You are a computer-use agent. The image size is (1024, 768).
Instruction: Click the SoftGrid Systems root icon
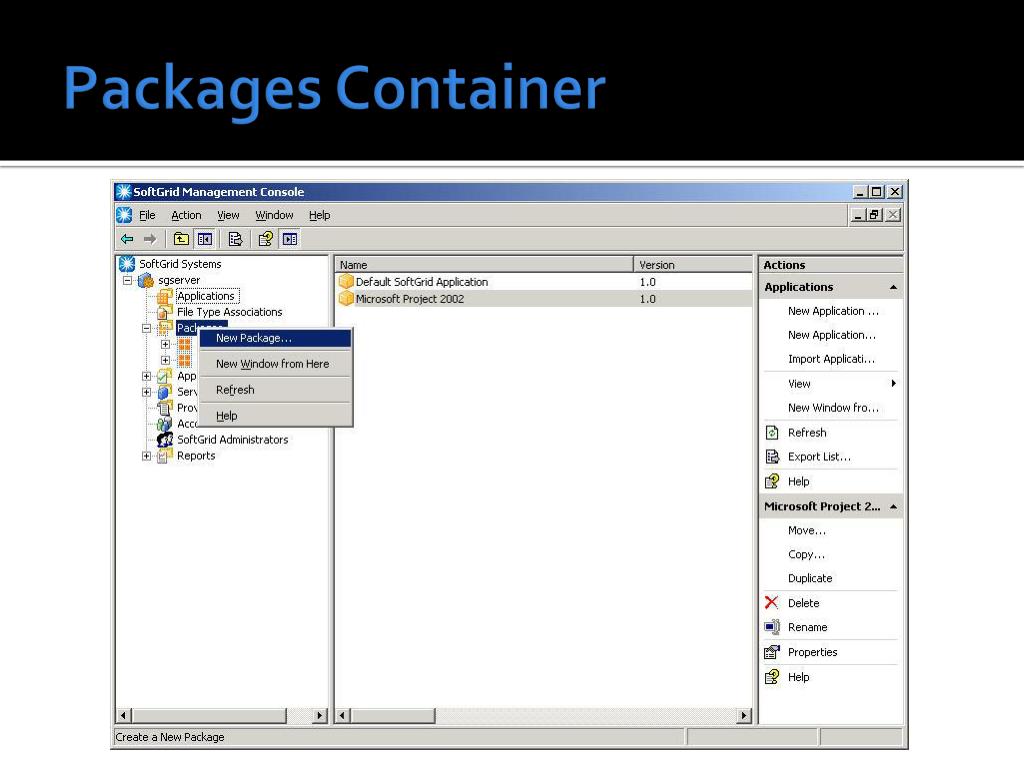[x=127, y=264]
